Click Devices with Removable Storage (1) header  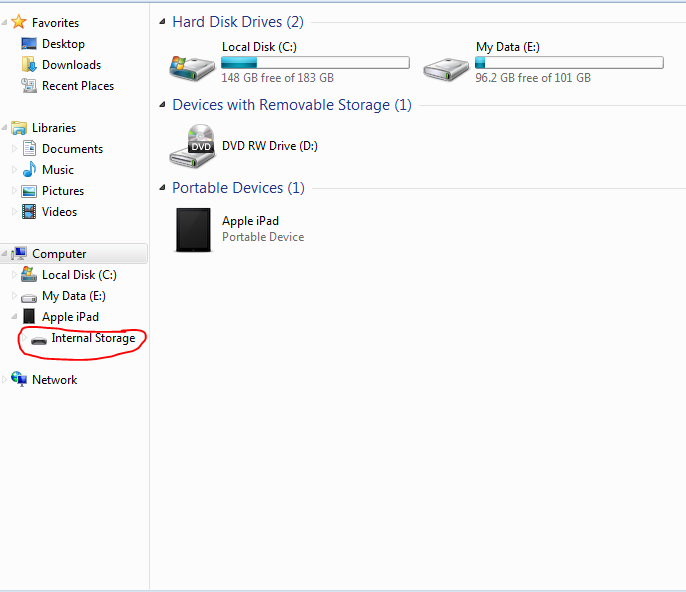coord(292,105)
